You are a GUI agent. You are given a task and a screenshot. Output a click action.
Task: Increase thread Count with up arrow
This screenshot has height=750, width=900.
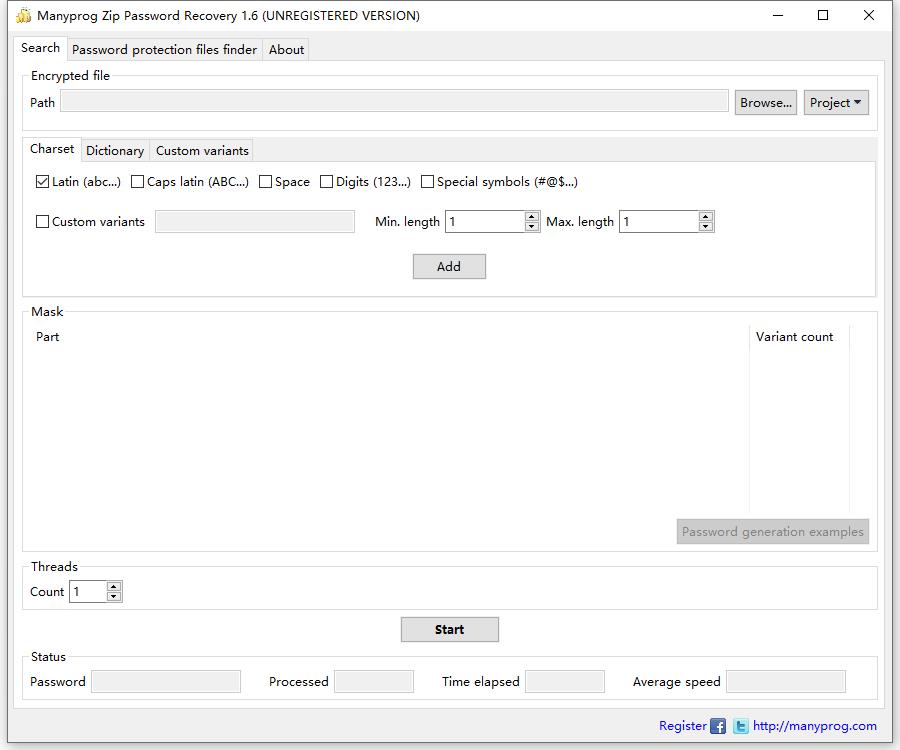pos(114,587)
